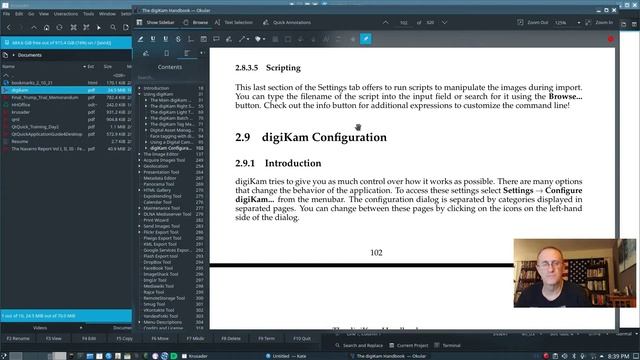Expand The Image Editor contents entry
This screenshot has height=360, width=640.
(x=139, y=154)
